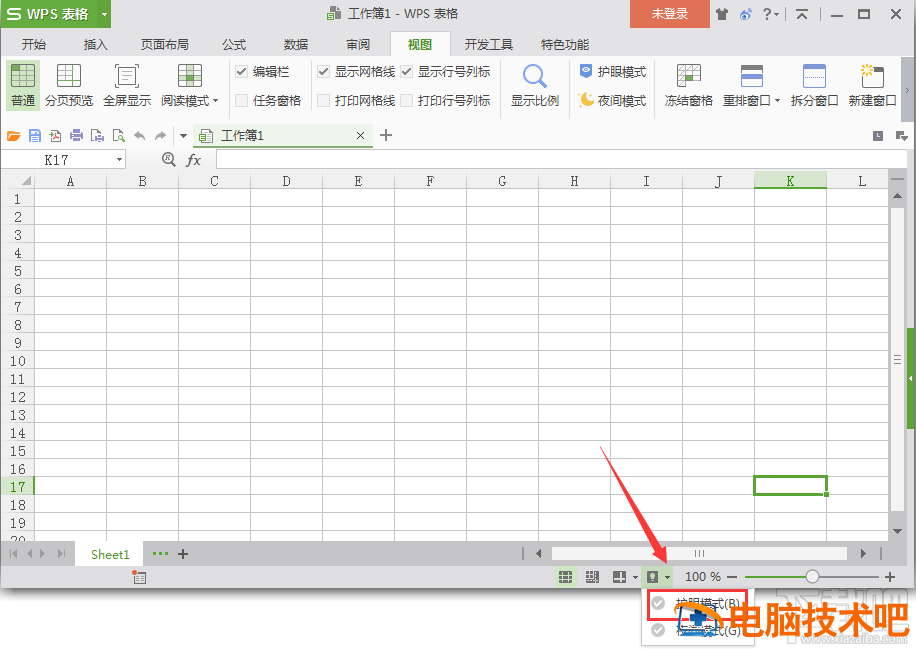The height and width of the screenshot is (649, 916).
Task: Click 新建窗口 new window
Action: click(x=872, y=85)
